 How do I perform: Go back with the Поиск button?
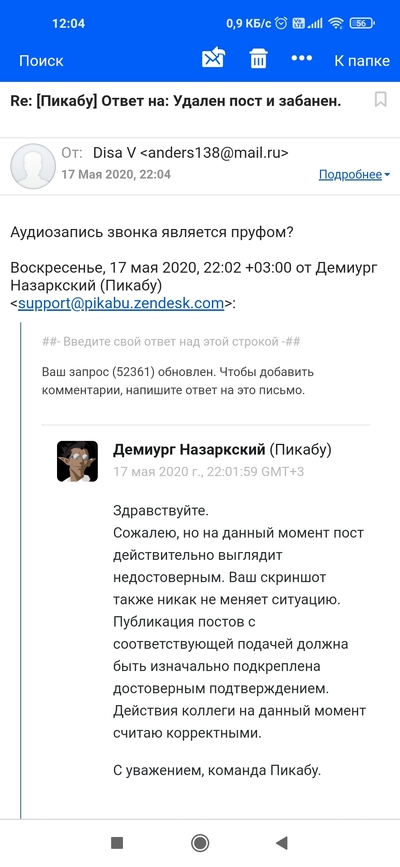[41, 60]
